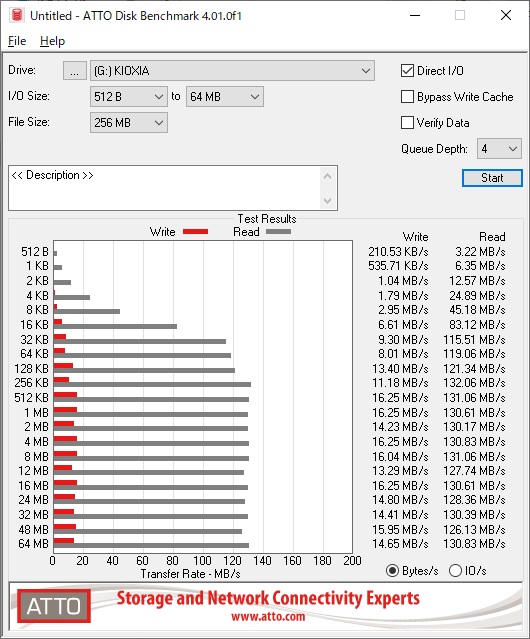Click the ATTO logo in the banner
The width and height of the screenshot is (530, 639).
click(x=54, y=606)
